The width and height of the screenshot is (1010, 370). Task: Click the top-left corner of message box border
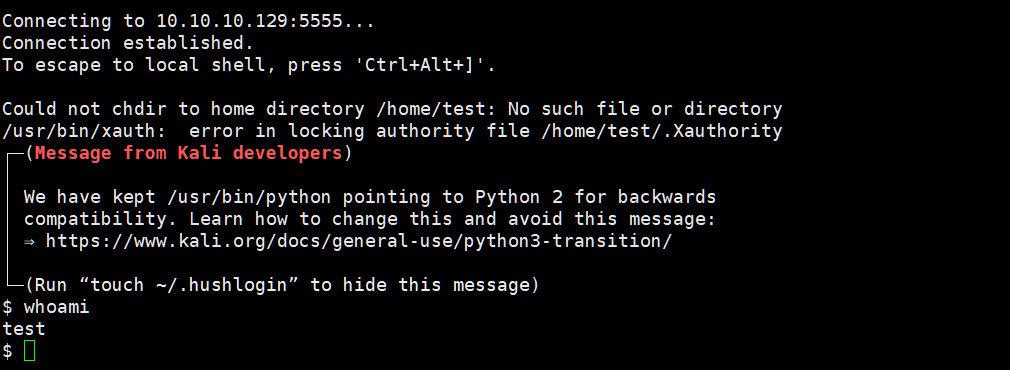[x=14, y=153]
